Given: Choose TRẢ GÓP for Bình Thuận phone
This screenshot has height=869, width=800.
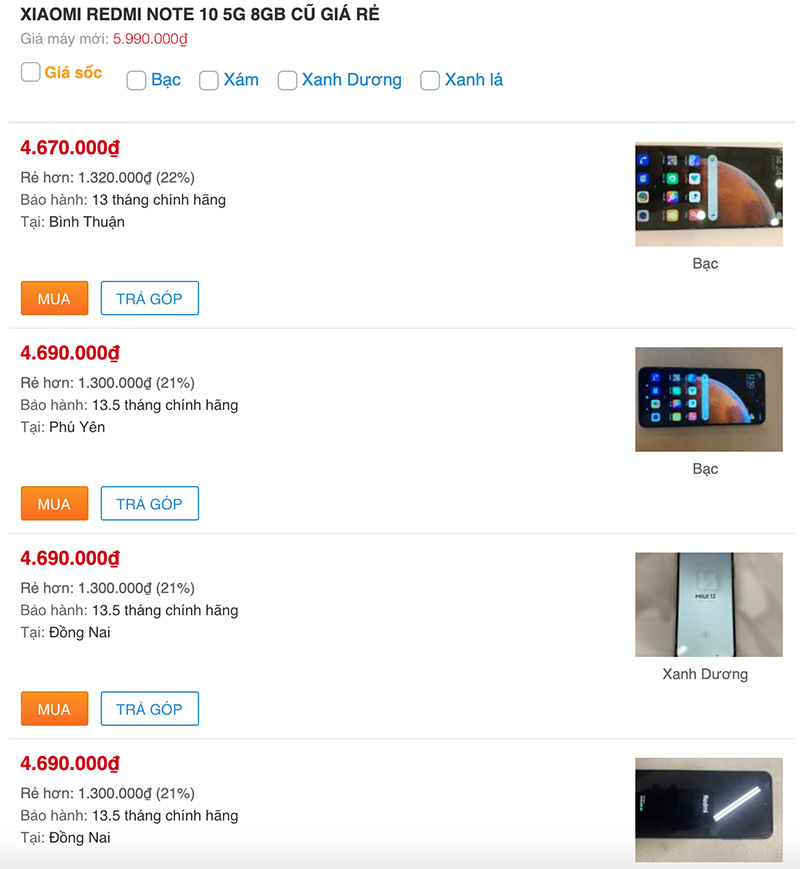Looking at the screenshot, I should pyautogui.click(x=150, y=298).
